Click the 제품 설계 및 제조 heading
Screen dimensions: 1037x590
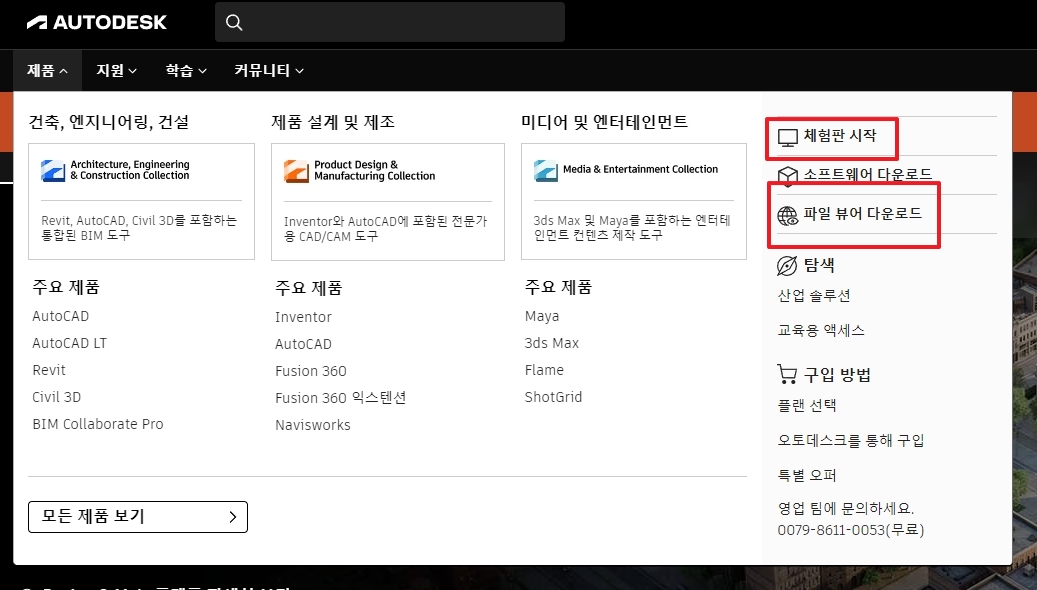coord(333,122)
